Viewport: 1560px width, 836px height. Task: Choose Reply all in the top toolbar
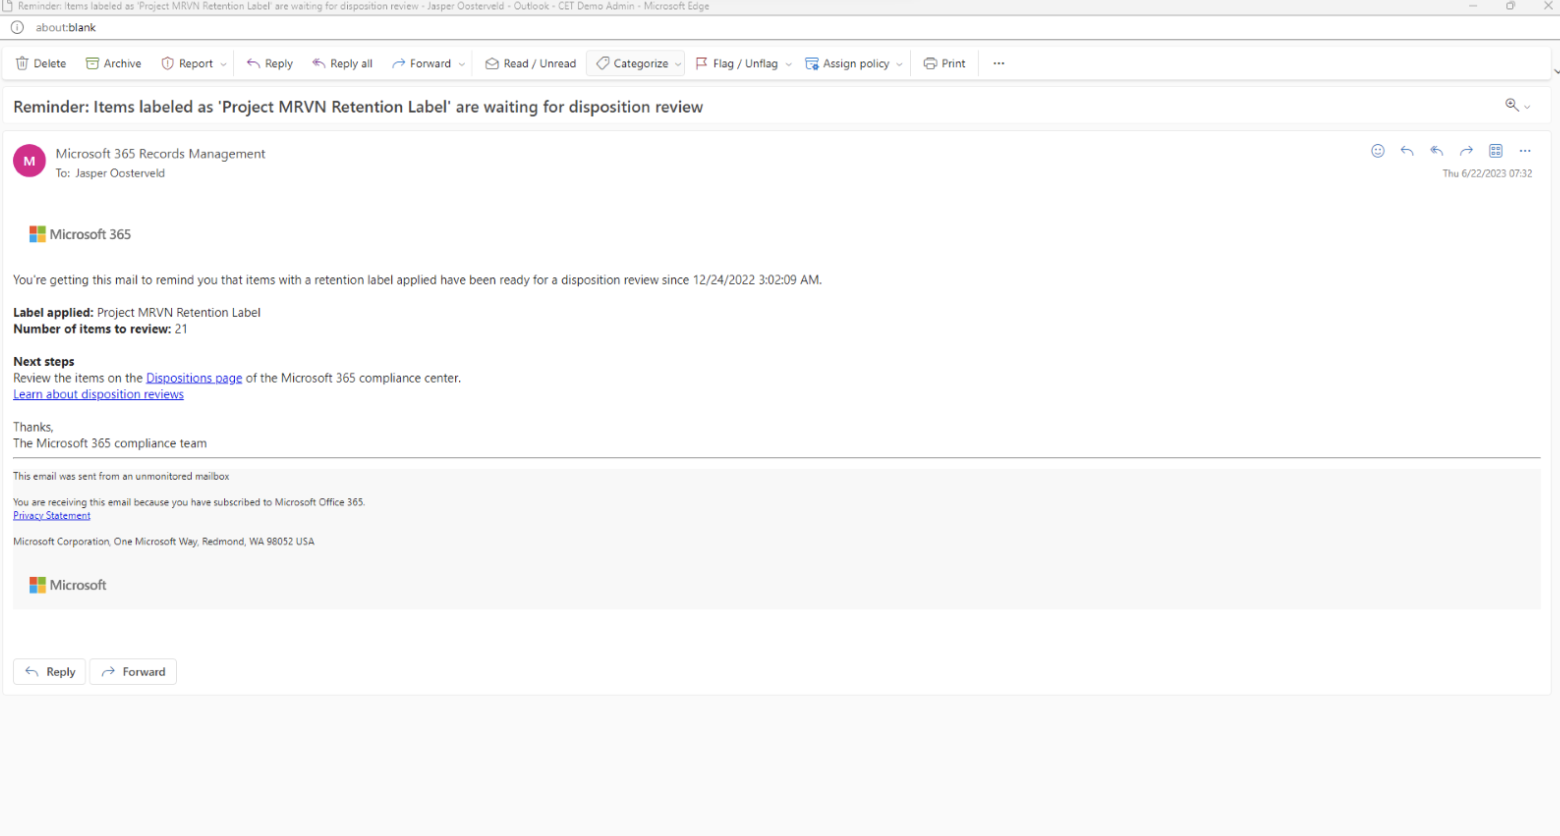point(342,63)
